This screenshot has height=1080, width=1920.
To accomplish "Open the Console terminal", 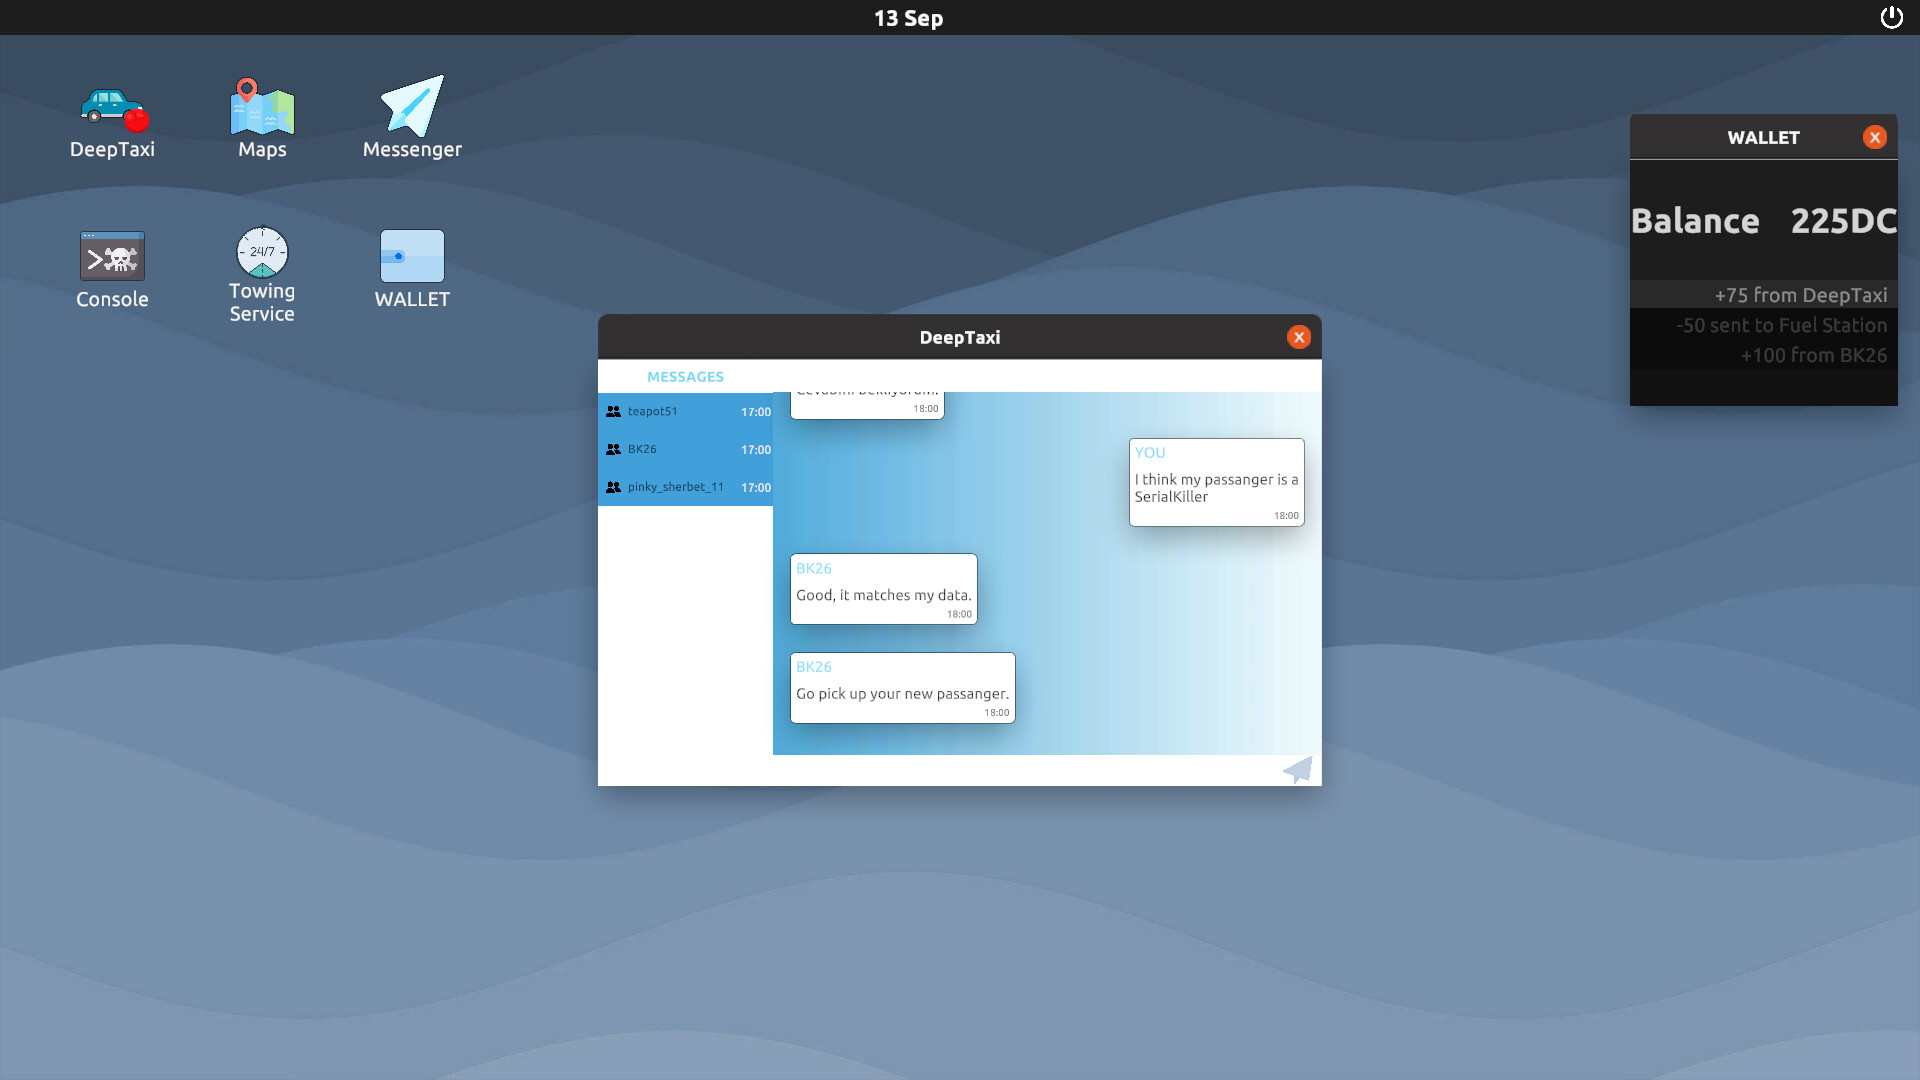I will pos(112,256).
